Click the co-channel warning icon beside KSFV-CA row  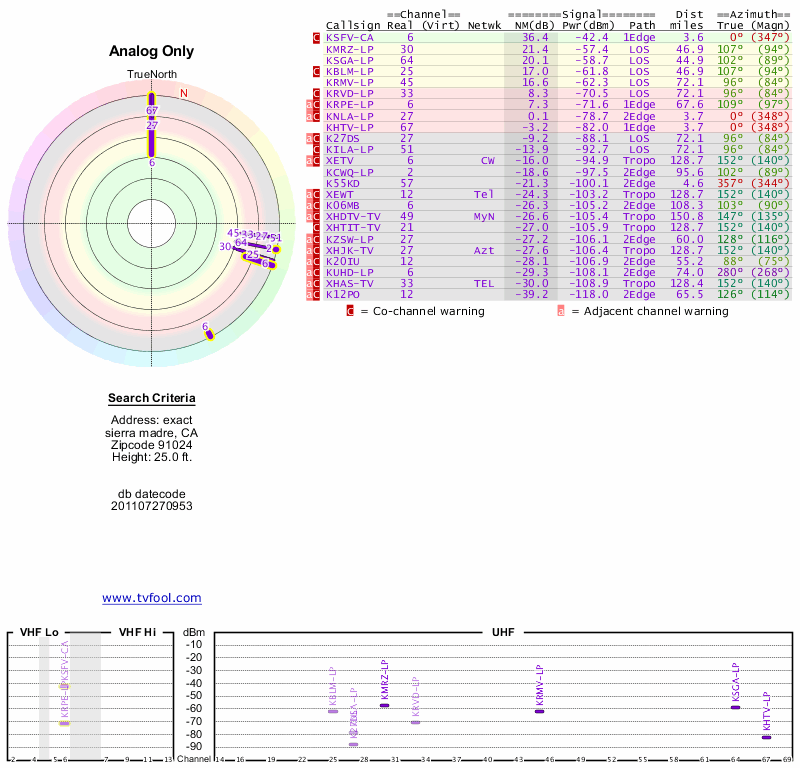(x=317, y=38)
